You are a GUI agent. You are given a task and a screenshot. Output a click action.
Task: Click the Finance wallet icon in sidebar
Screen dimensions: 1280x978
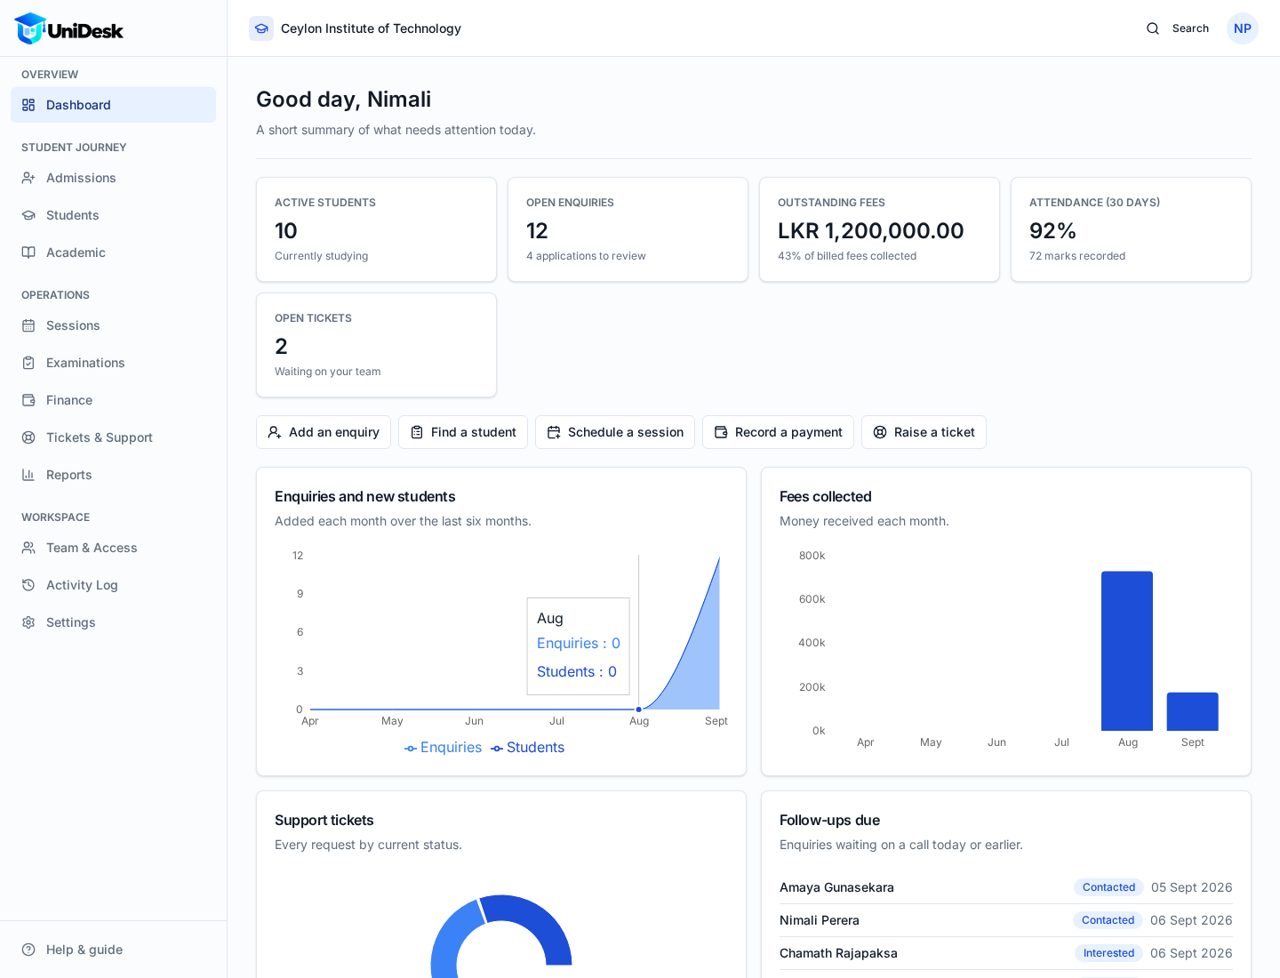(29, 400)
